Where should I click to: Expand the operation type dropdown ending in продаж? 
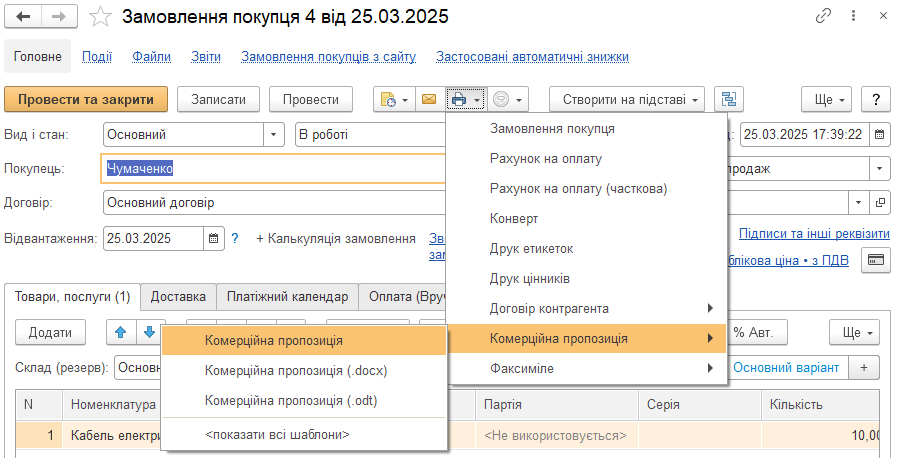[x=880, y=169]
